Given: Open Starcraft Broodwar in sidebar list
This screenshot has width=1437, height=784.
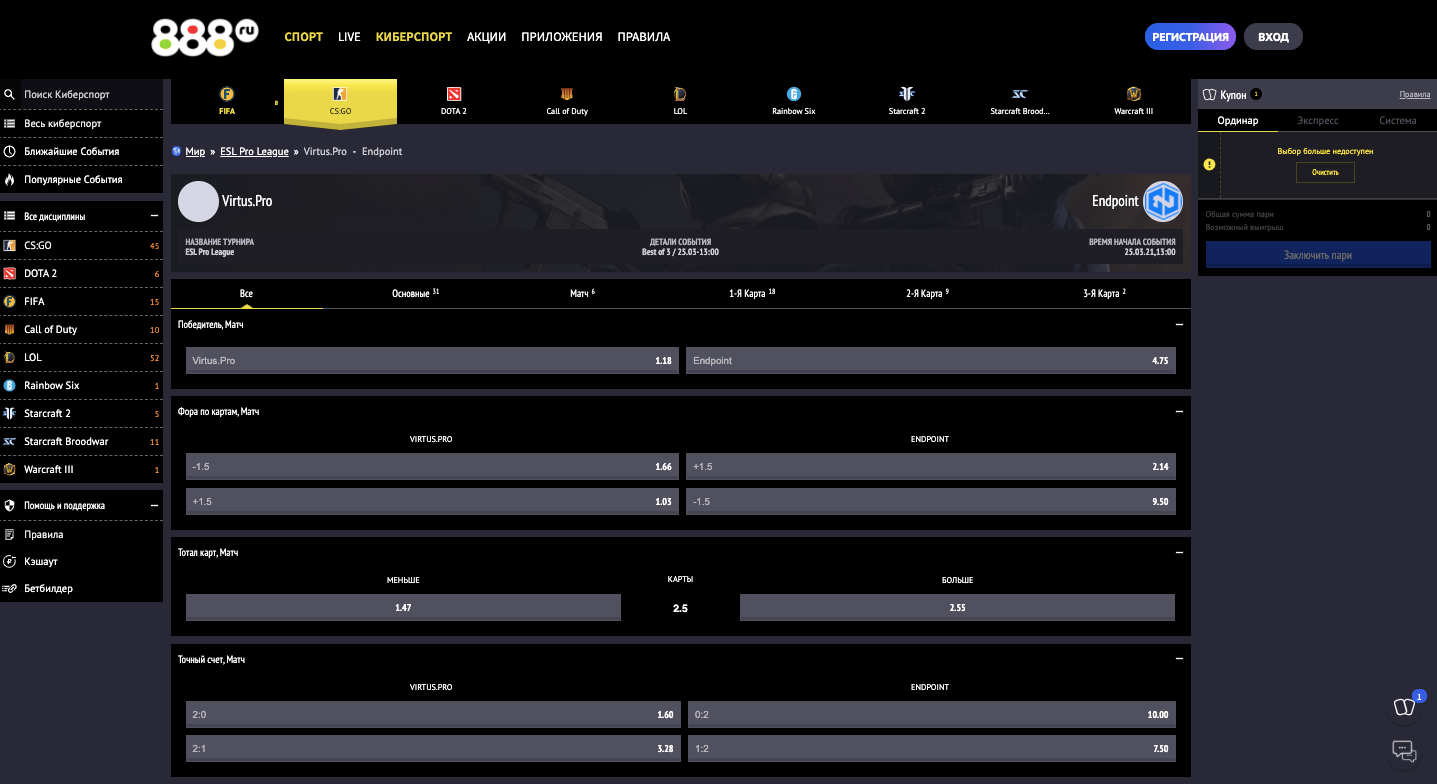Looking at the screenshot, I should pos(81,441).
